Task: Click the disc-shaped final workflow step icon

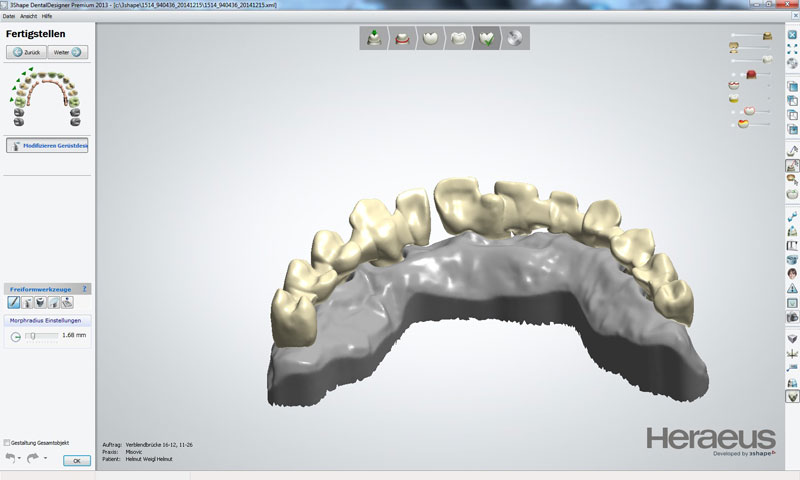Action: pyautogui.click(x=515, y=38)
